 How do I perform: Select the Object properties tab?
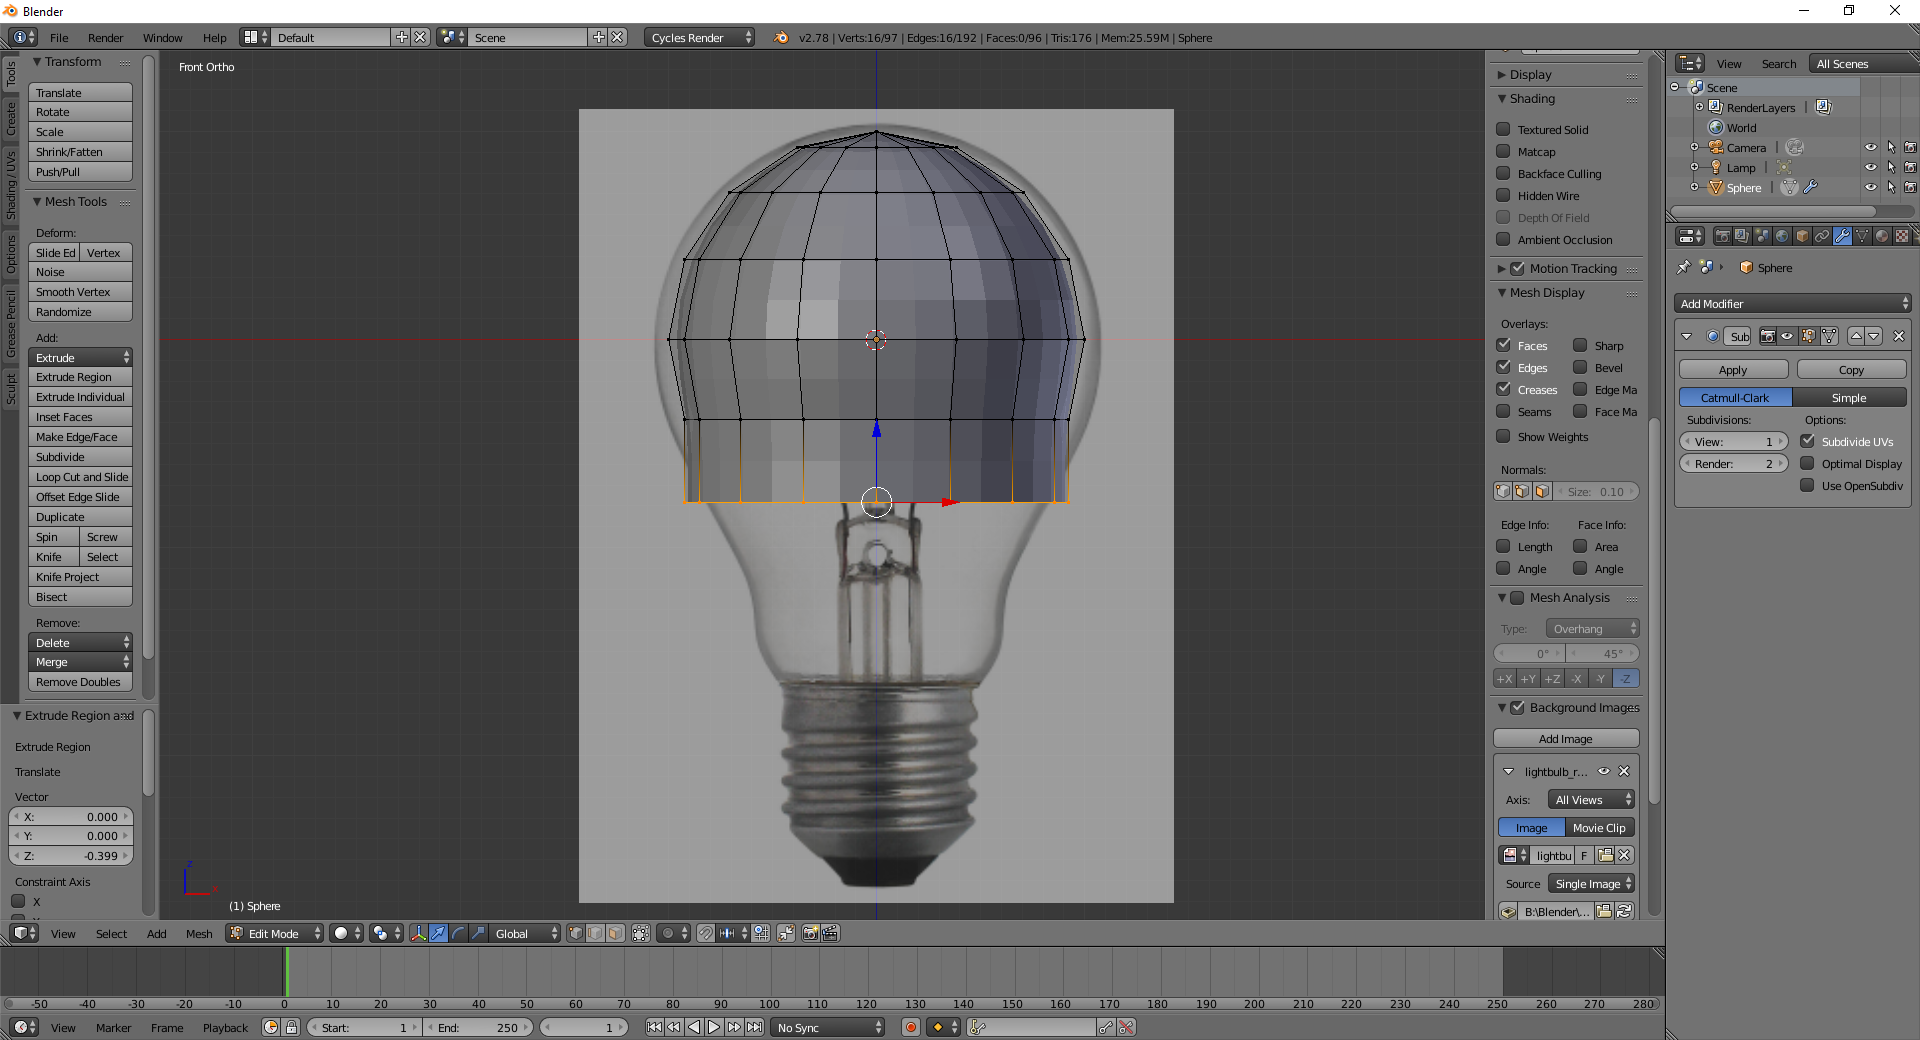click(1800, 237)
